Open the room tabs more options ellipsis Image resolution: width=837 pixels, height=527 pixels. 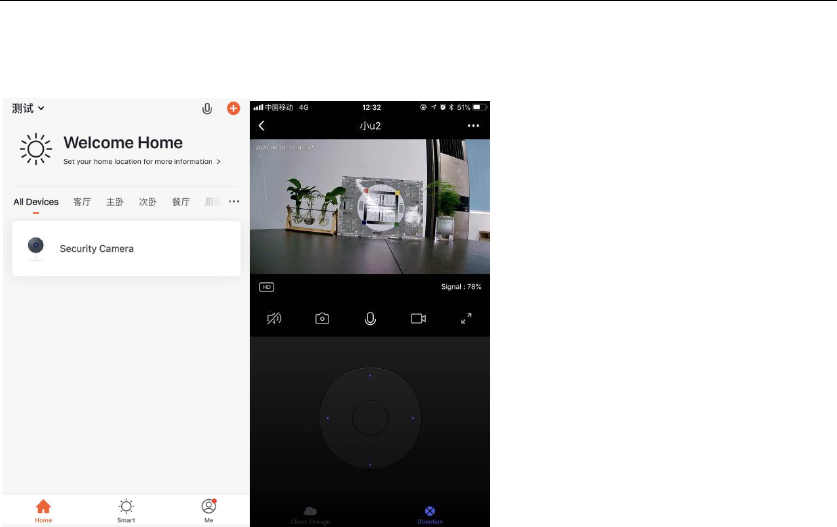(x=234, y=201)
